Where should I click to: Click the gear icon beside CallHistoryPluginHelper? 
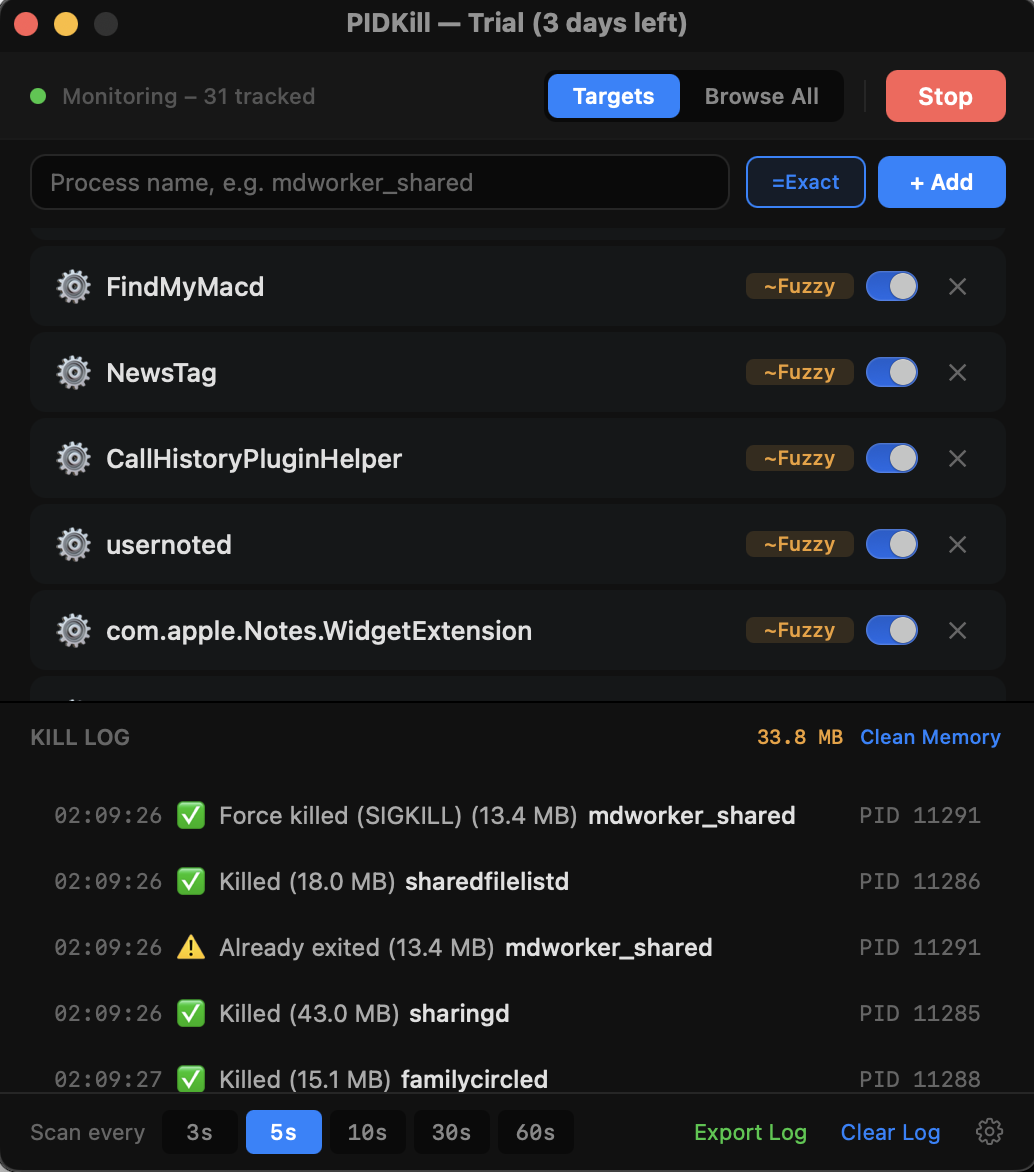74,459
